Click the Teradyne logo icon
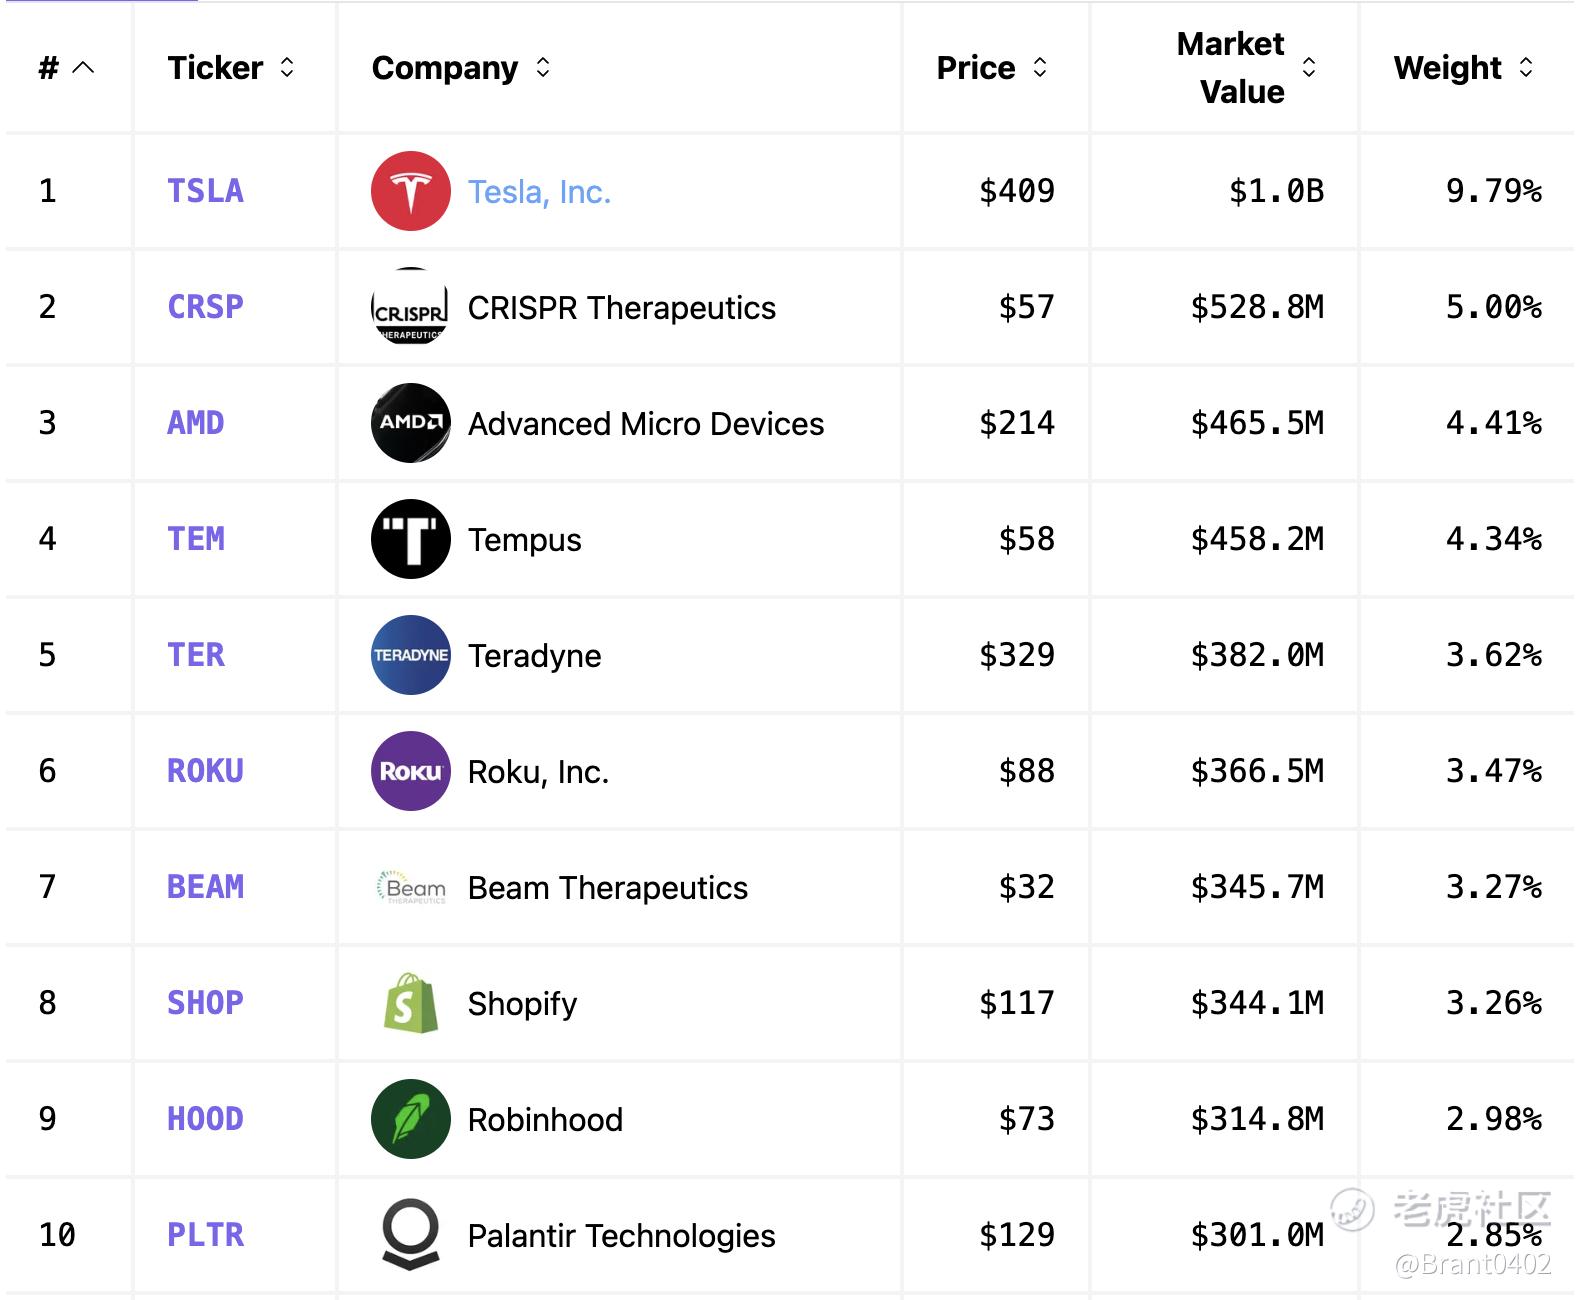Image resolution: width=1582 pixels, height=1300 pixels. click(410, 655)
